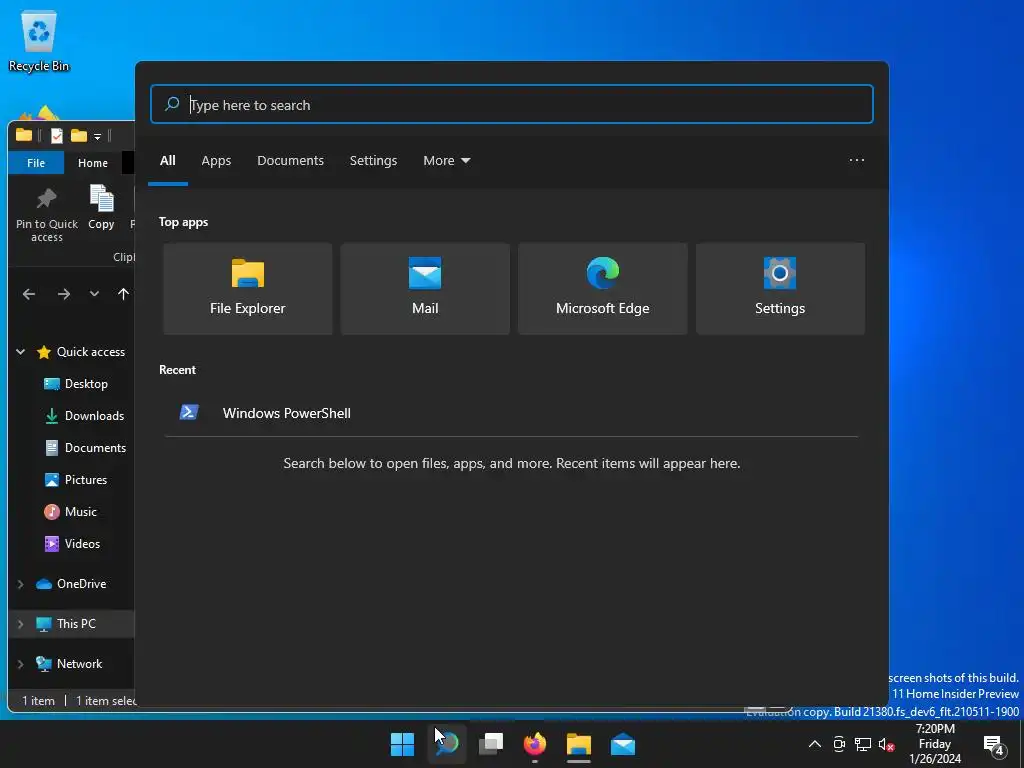Click the Type here to search box

coord(511,104)
